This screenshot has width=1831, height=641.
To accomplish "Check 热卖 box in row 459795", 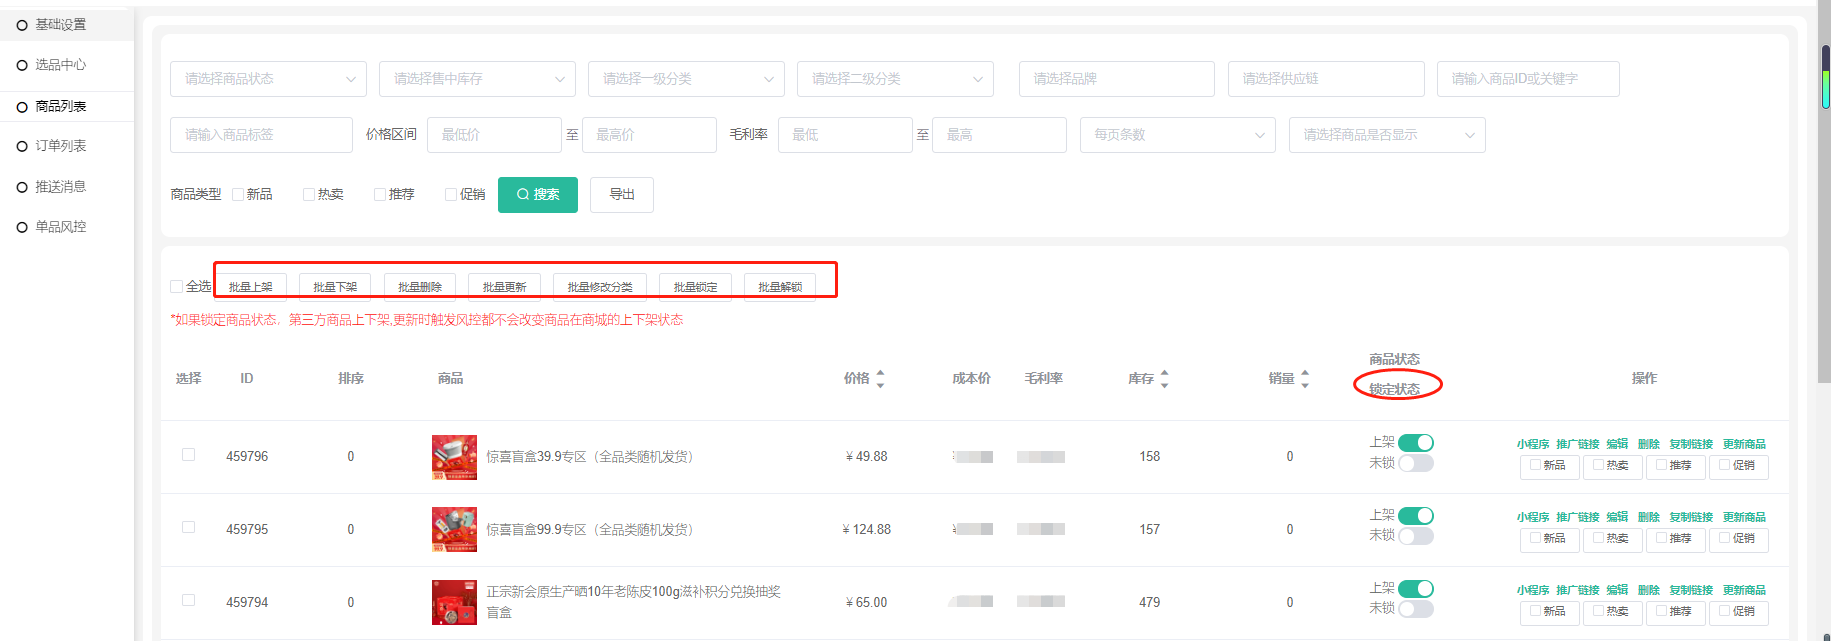I will click(1599, 537).
